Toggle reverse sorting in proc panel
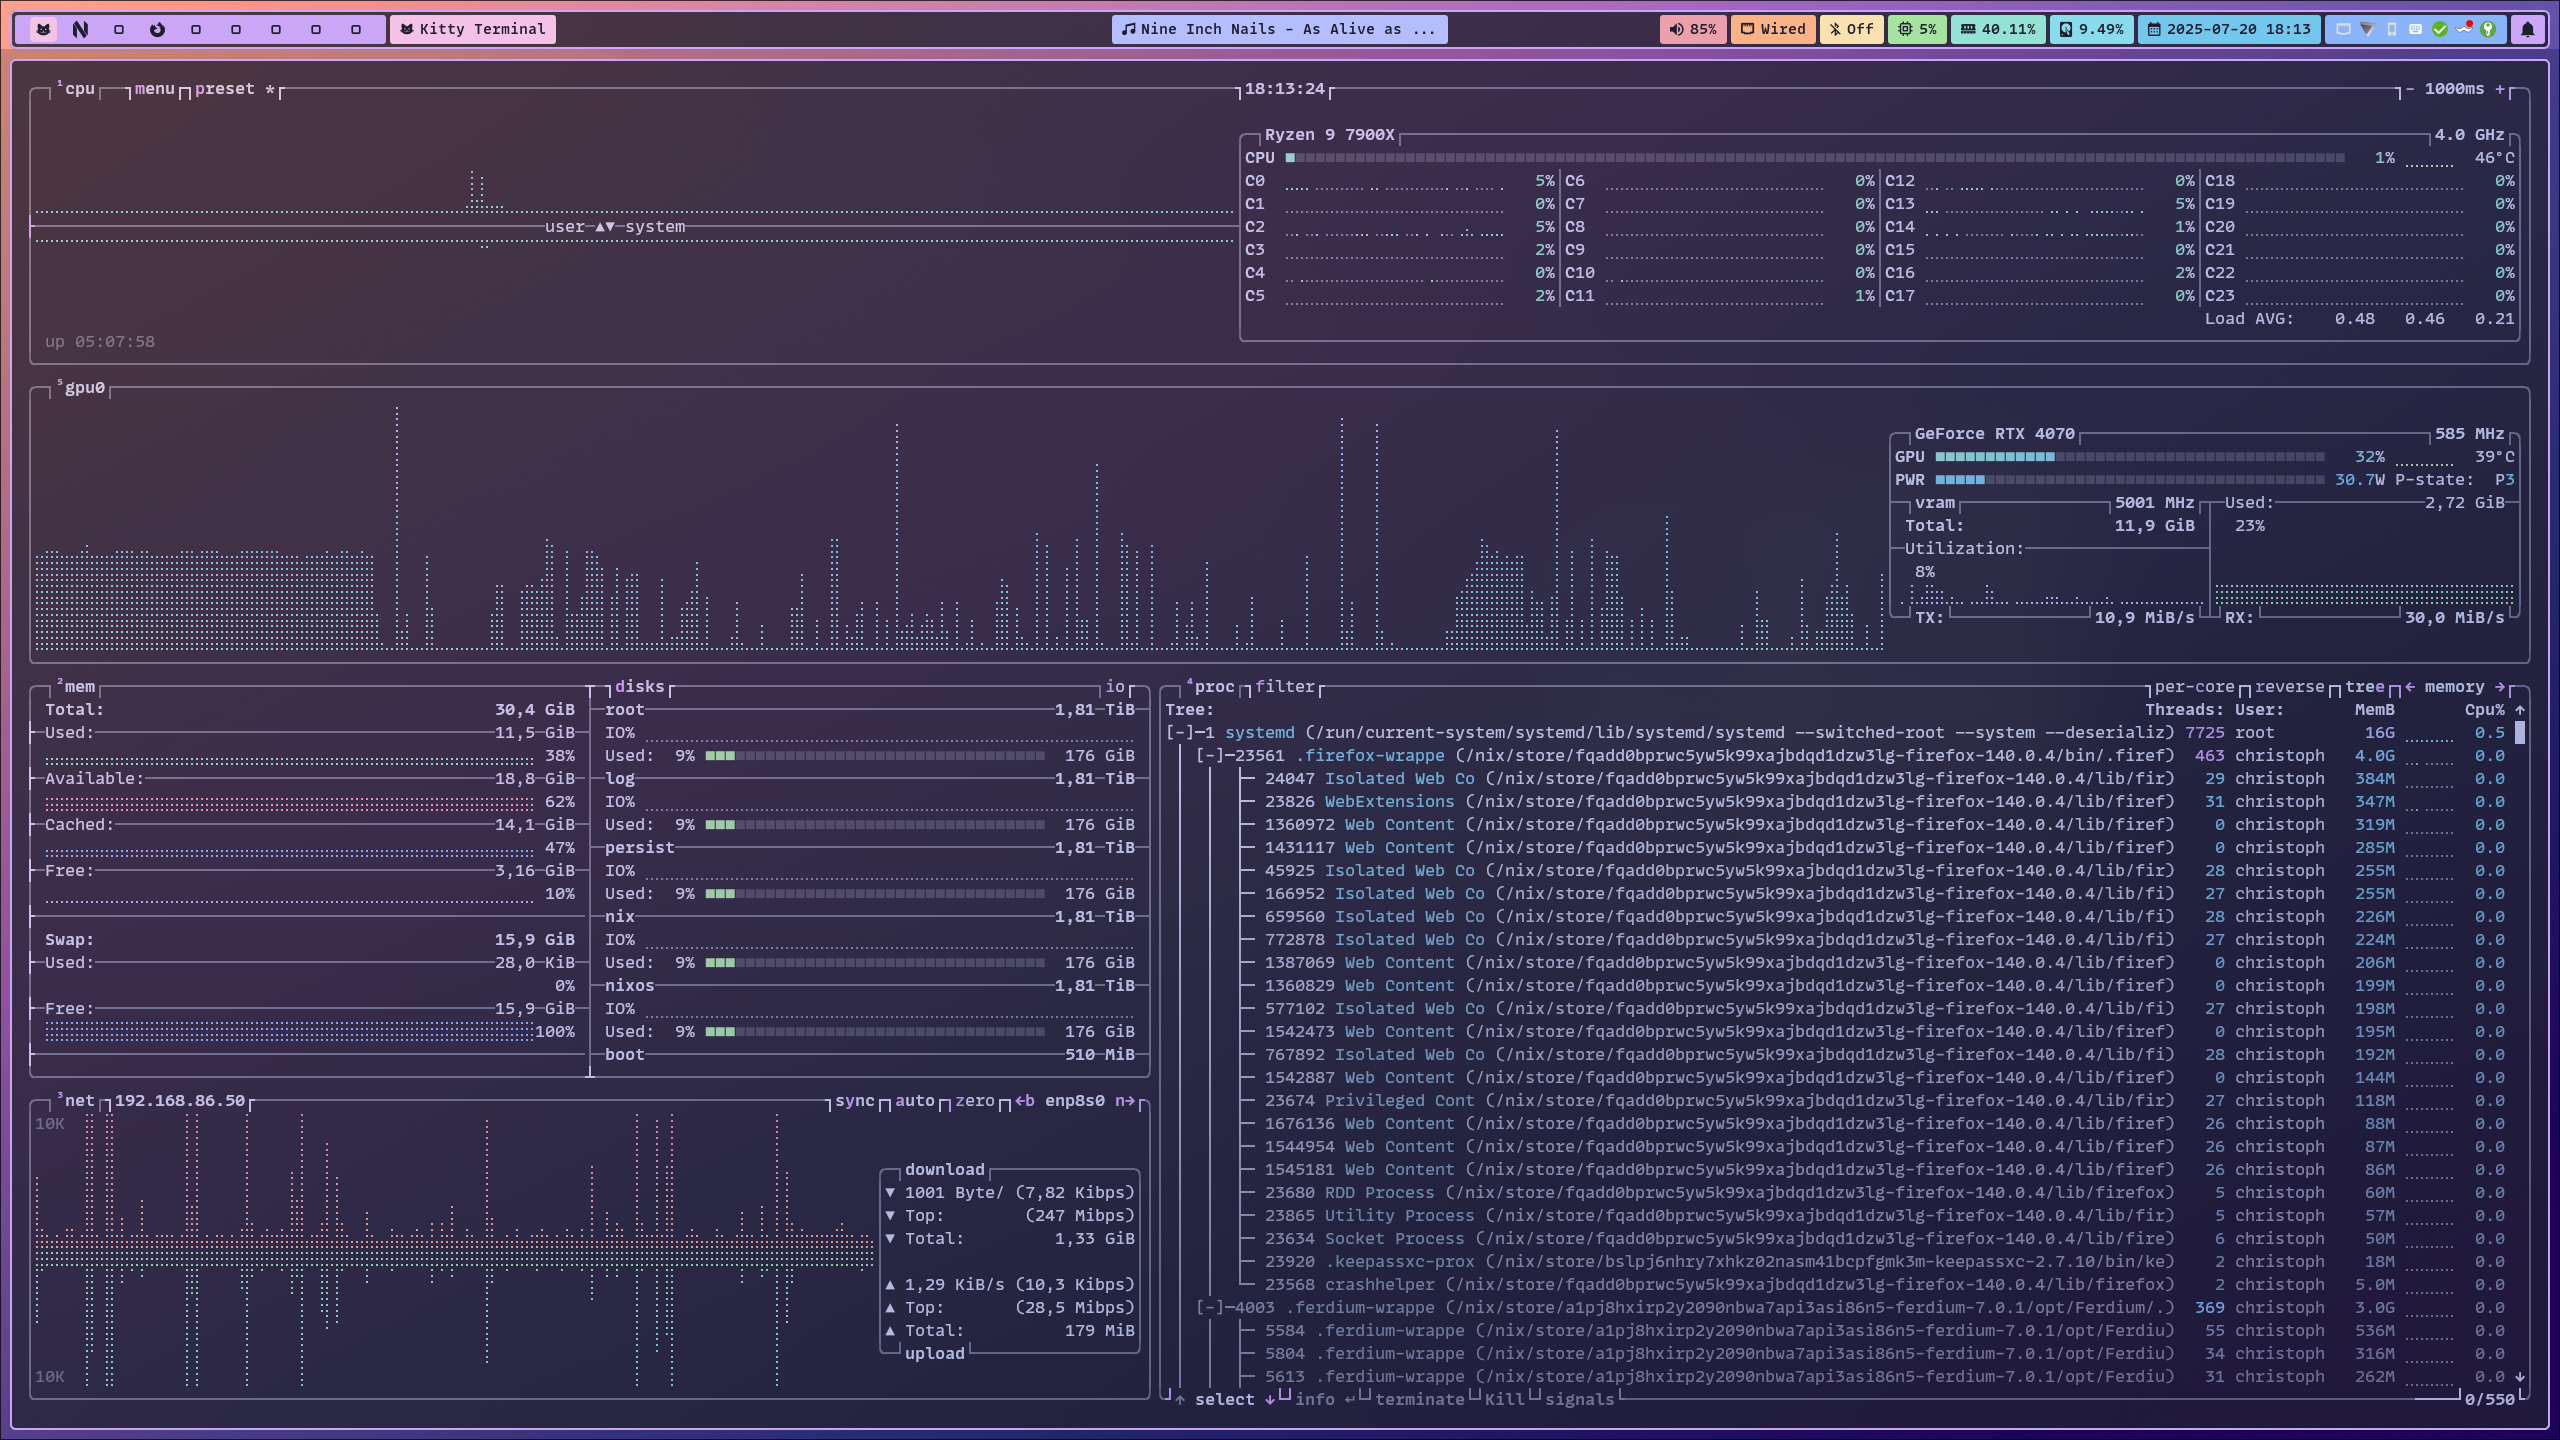 2289,687
